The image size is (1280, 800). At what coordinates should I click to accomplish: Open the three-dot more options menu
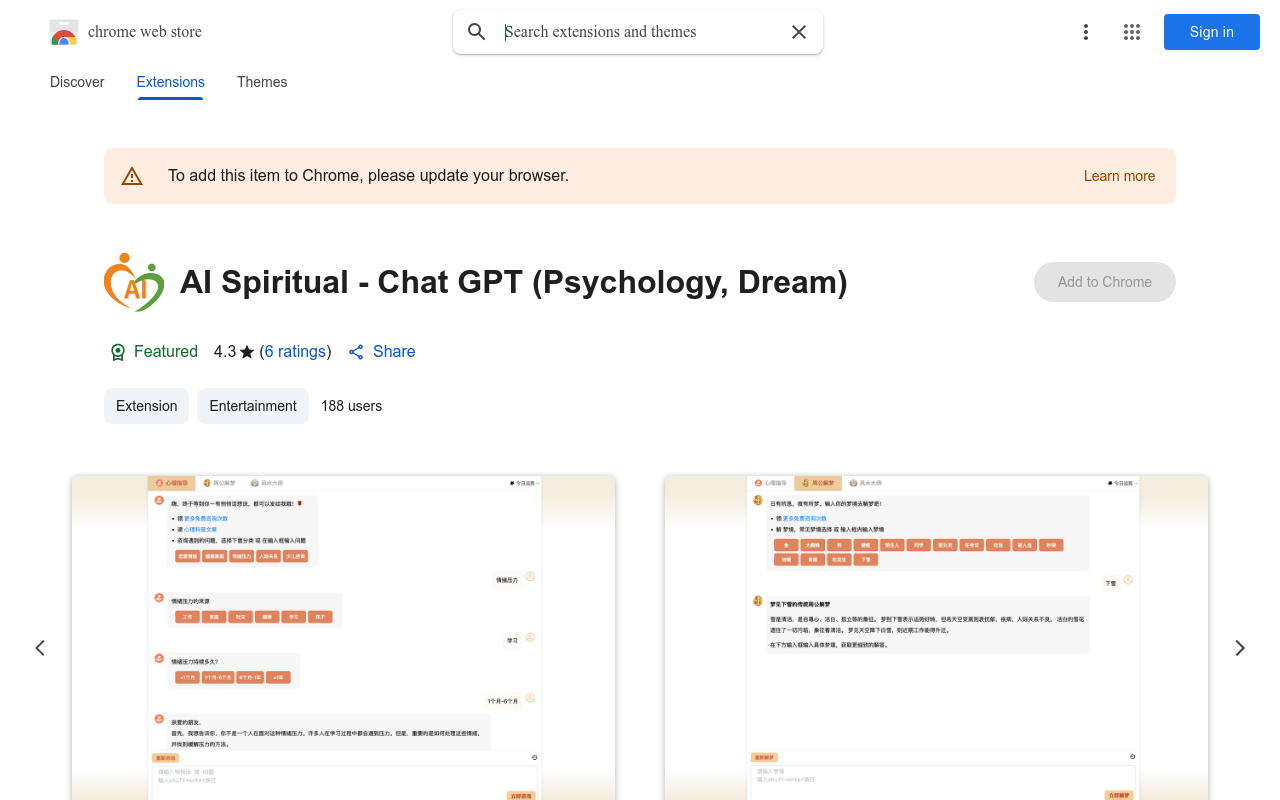click(1086, 32)
